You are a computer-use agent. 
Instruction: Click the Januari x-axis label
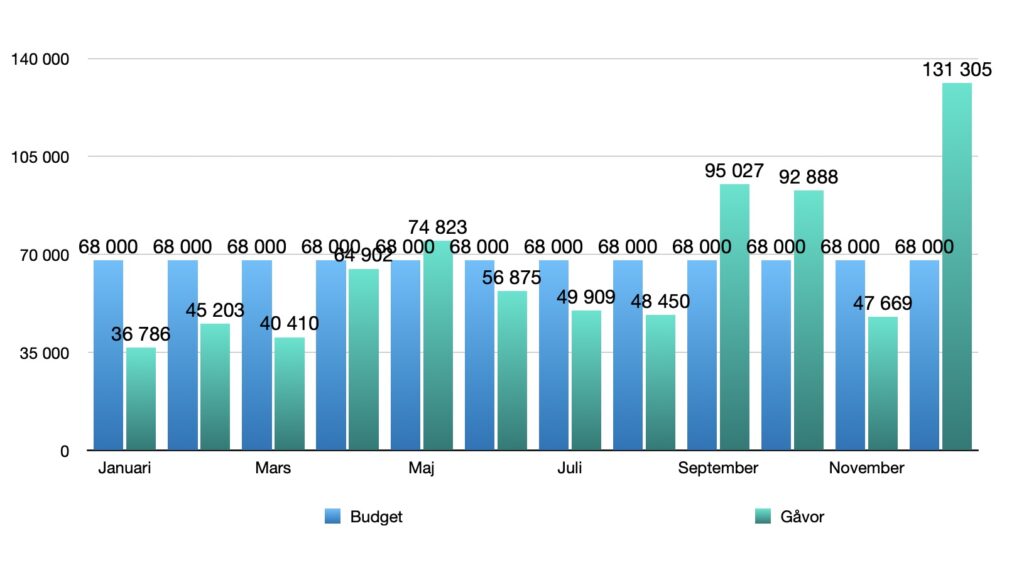(125, 468)
